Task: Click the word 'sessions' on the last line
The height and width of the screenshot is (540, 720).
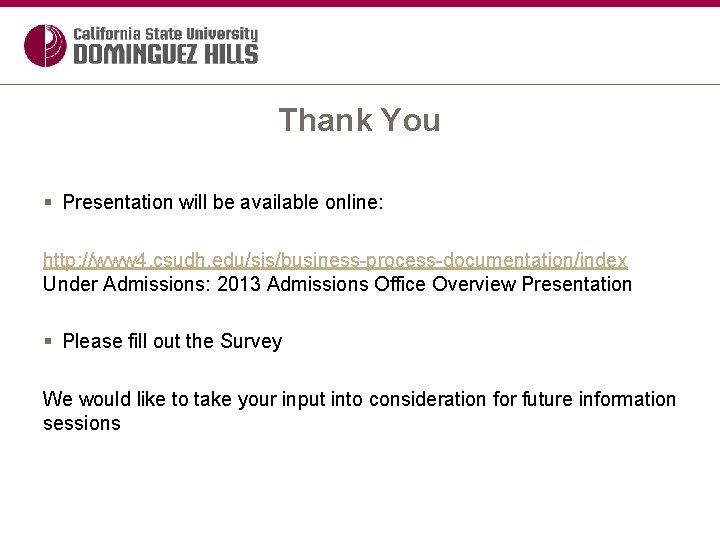Action: pyautogui.click(x=81, y=423)
